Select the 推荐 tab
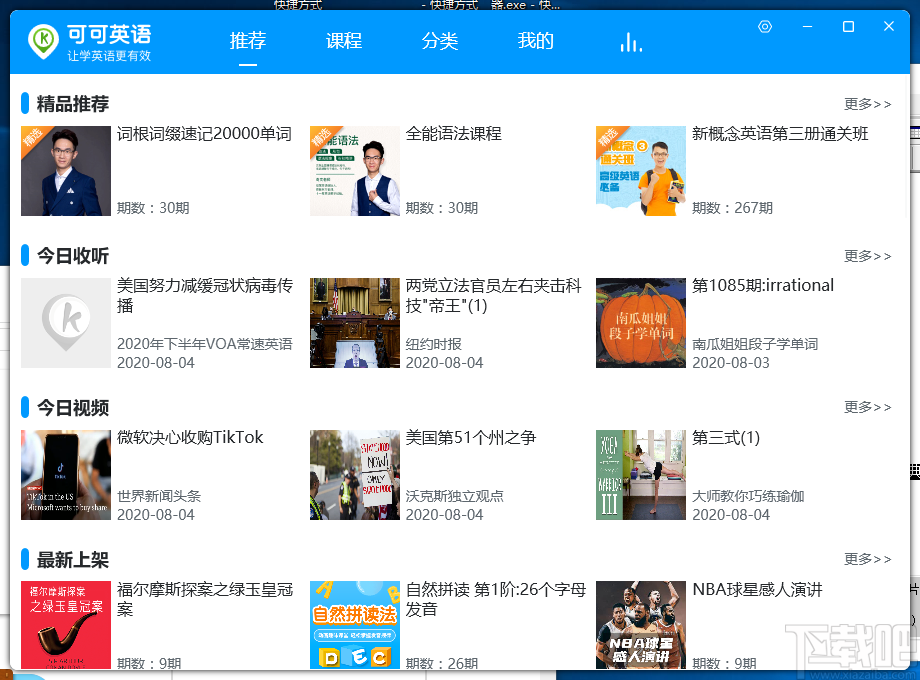 pyautogui.click(x=247, y=42)
